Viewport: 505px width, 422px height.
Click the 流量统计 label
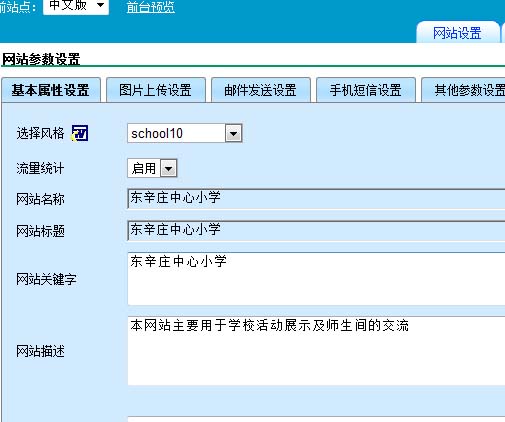click(40, 168)
